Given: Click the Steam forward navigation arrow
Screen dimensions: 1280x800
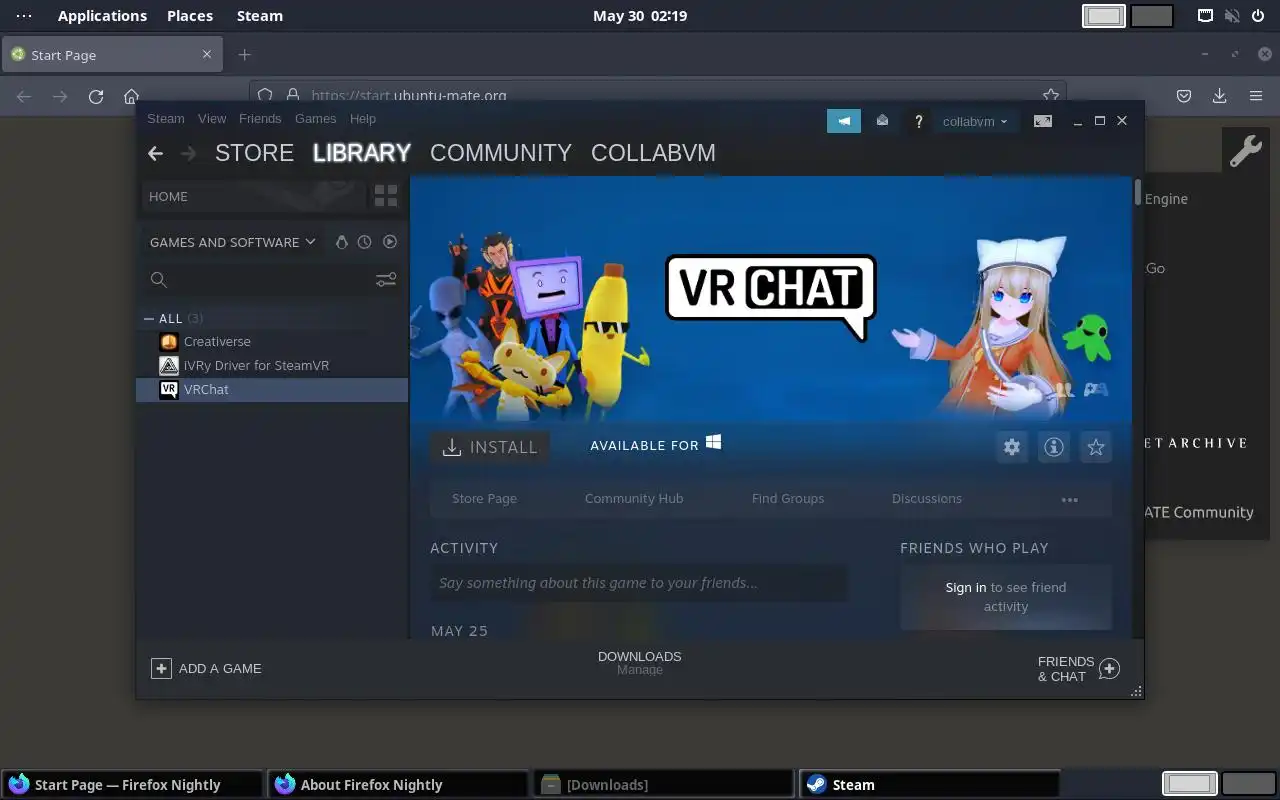Looking at the screenshot, I should [188, 153].
